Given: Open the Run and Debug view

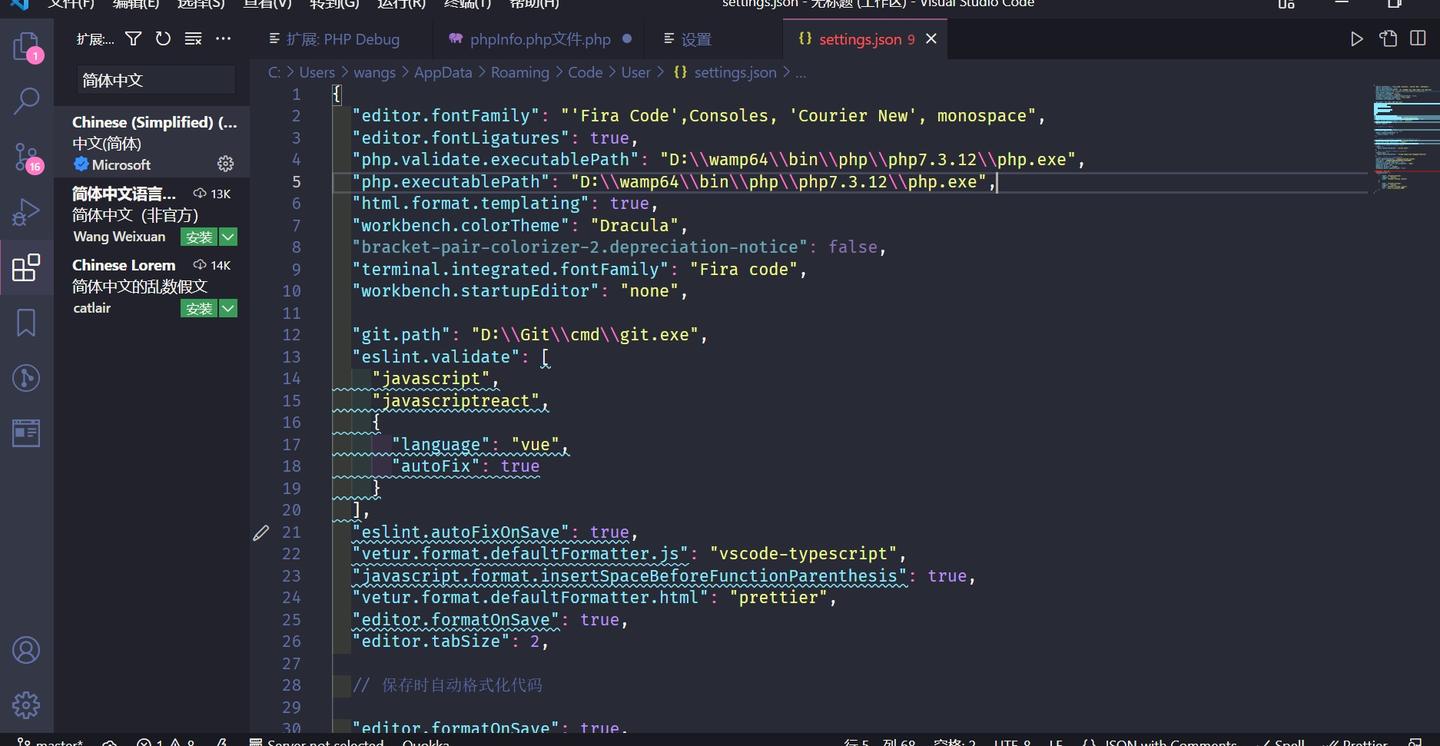Looking at the screenshot, I should (27, 210).
